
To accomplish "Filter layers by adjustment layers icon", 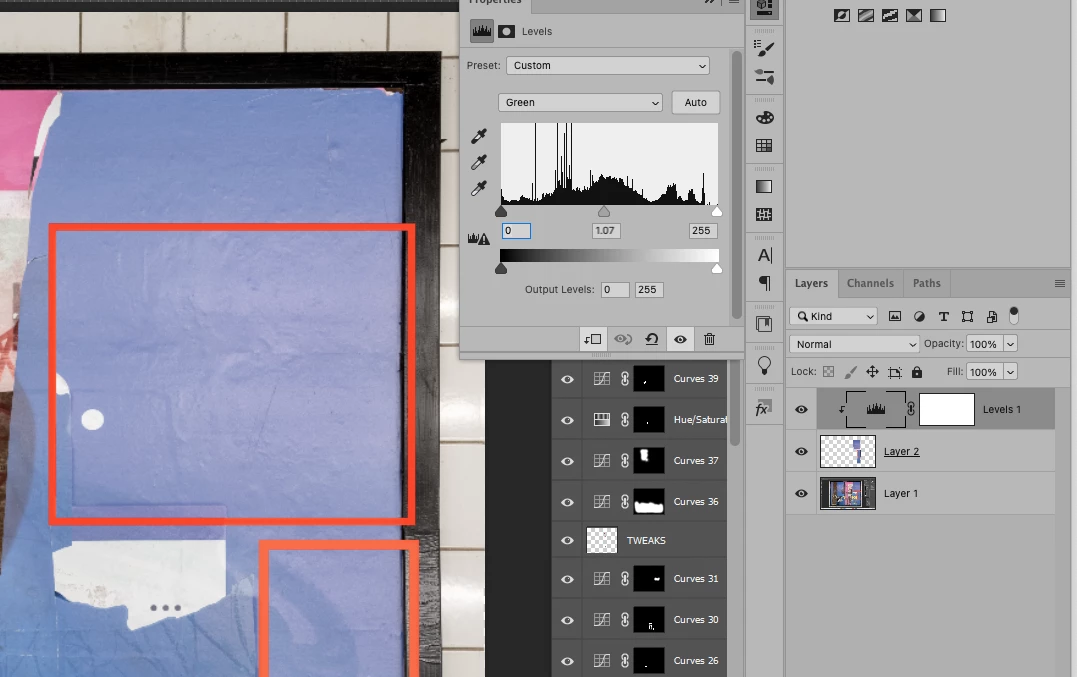I will tap(919, 317).
